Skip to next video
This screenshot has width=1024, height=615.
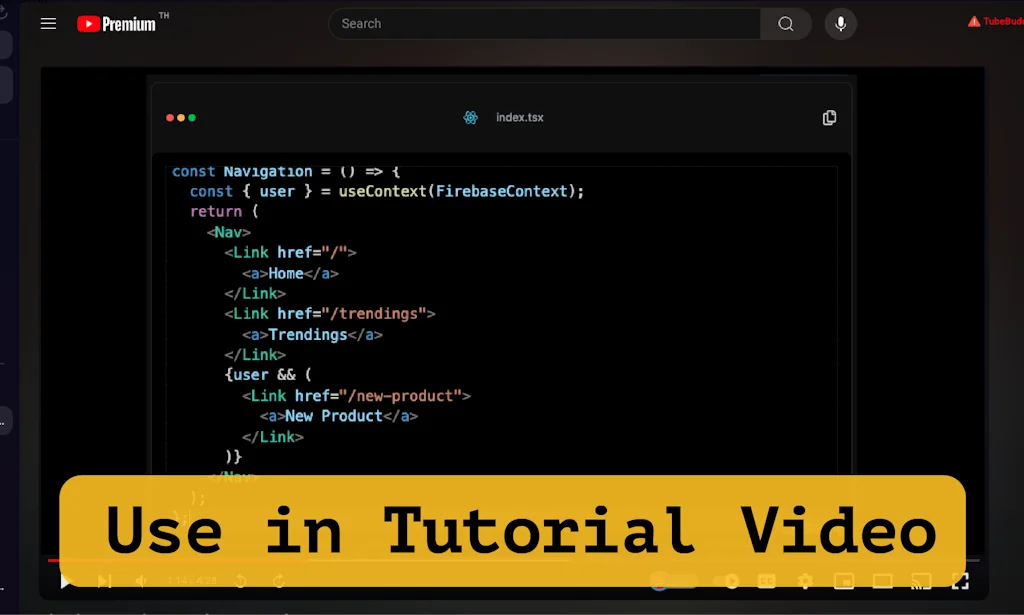[104, 581]
